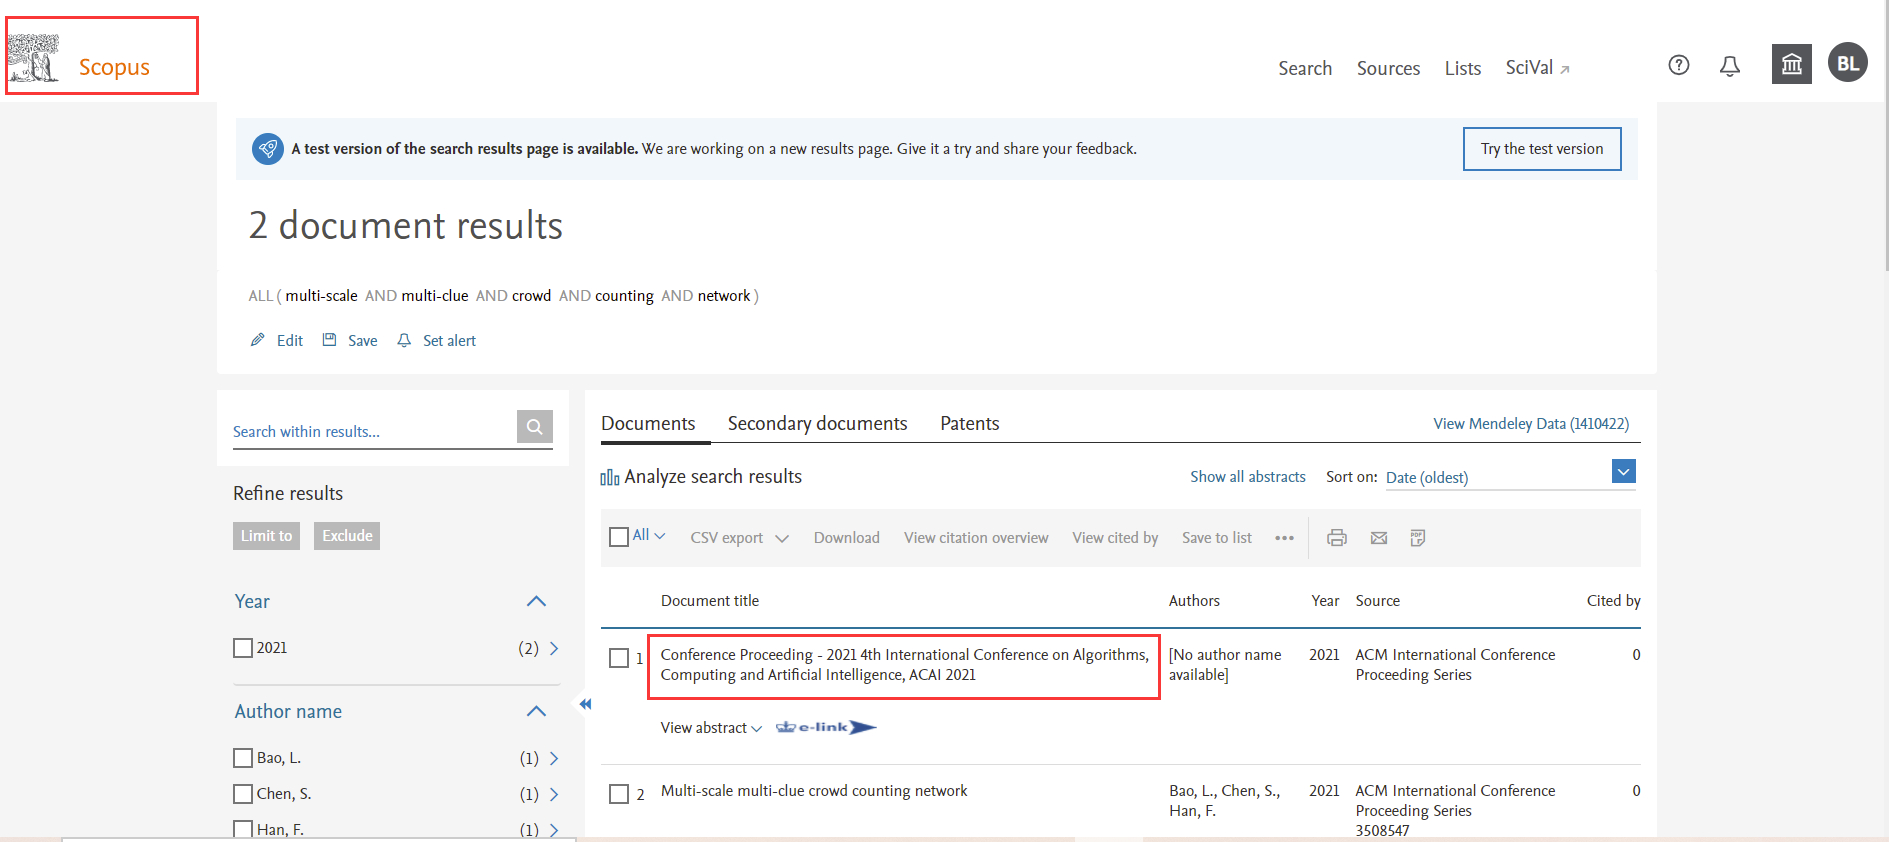The height and width of the screenshot is (842, 1889).
Task: Tick the select All documents checkbox
Action: [619, 537]
